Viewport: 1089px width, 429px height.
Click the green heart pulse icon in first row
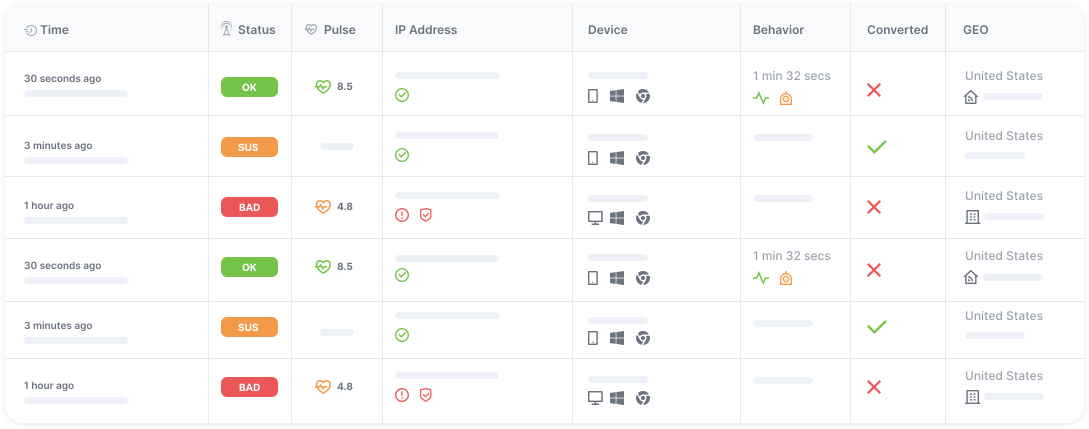tap(323, 87)
